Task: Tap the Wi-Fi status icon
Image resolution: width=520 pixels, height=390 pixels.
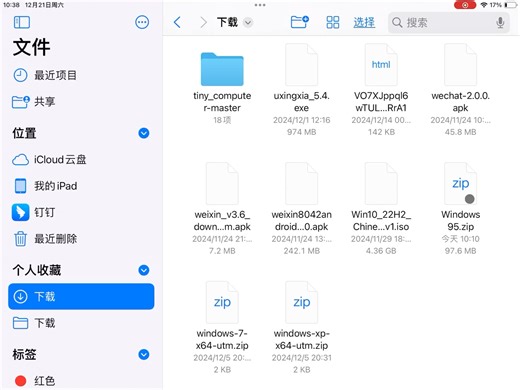Action: [x=484, y=5]
